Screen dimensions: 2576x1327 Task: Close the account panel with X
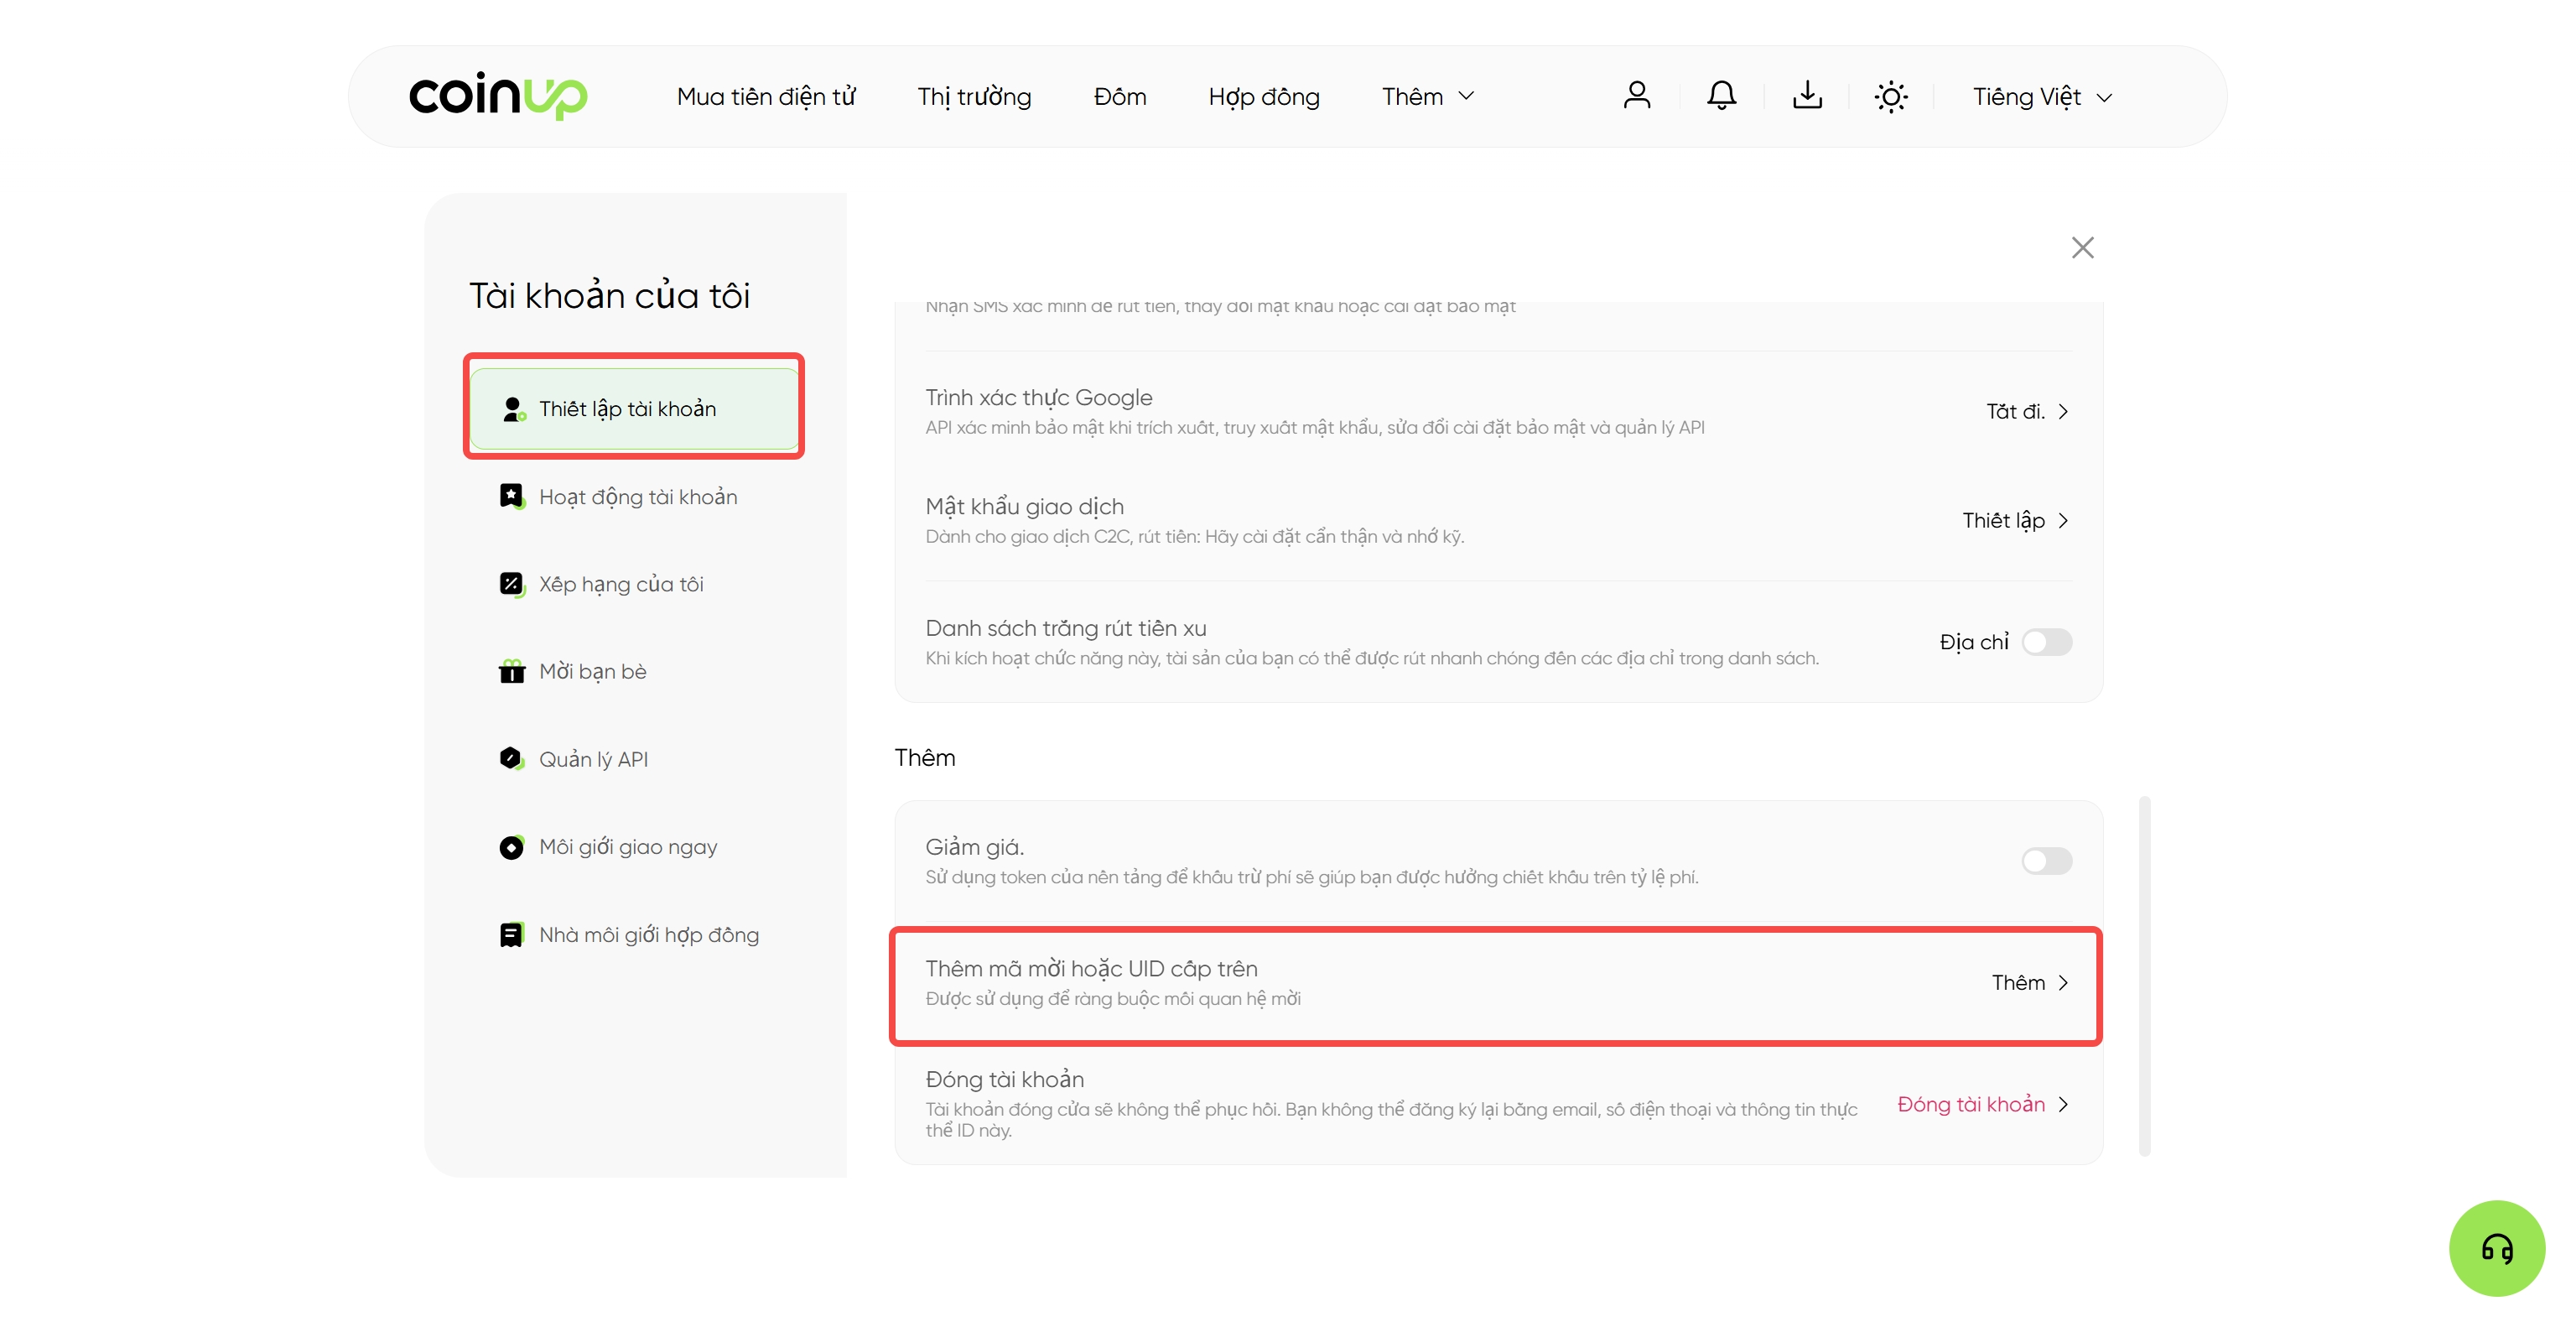2083,247
